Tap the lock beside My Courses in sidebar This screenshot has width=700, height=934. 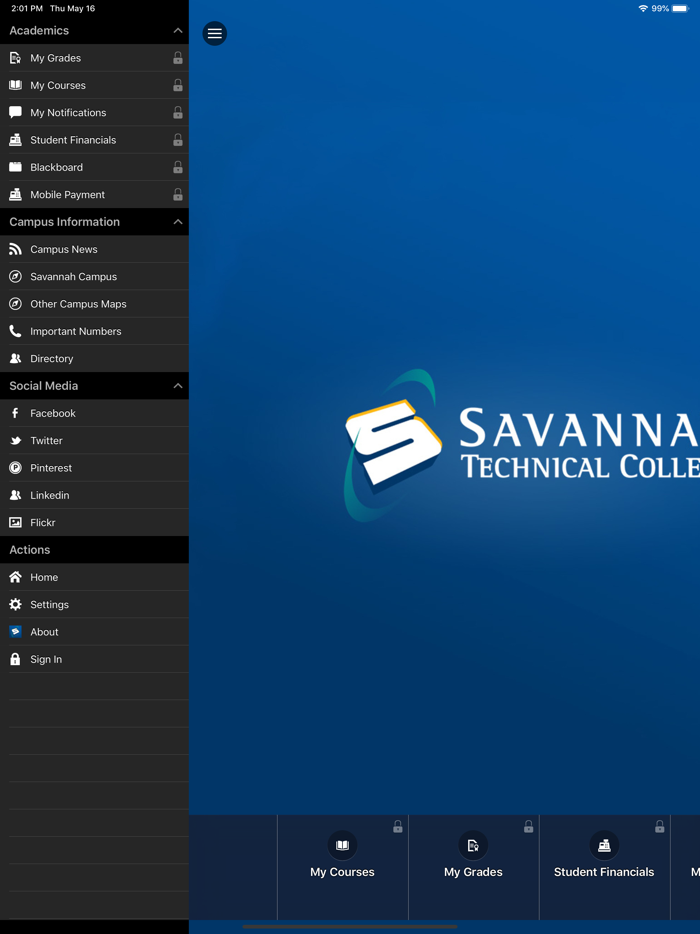178,85
